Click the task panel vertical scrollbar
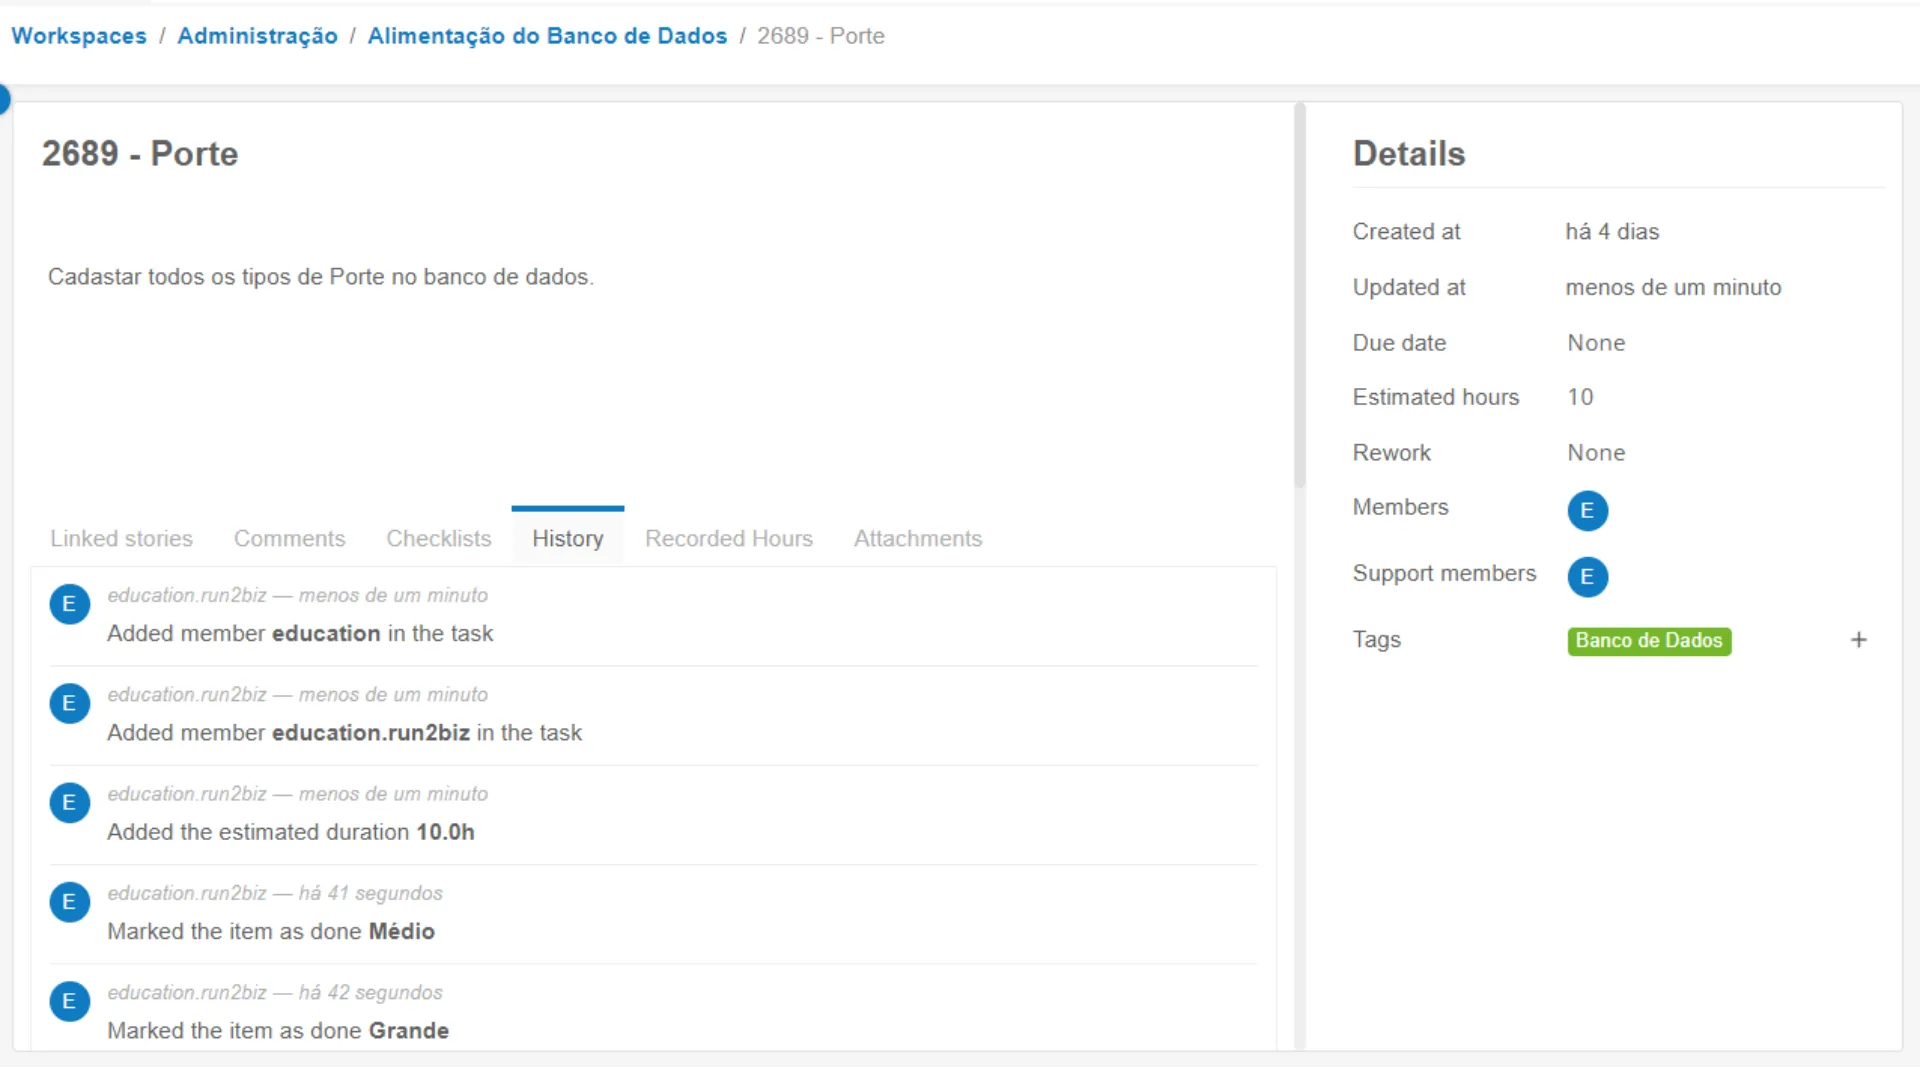This screenshot has width=1920, height=1080. pos(1300,295)
